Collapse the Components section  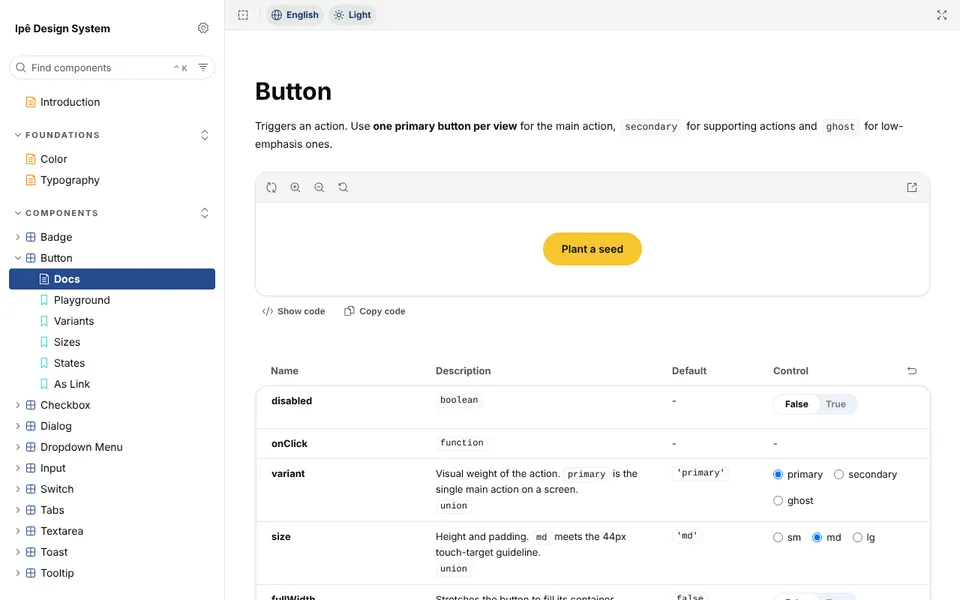(x=56, y=213)
